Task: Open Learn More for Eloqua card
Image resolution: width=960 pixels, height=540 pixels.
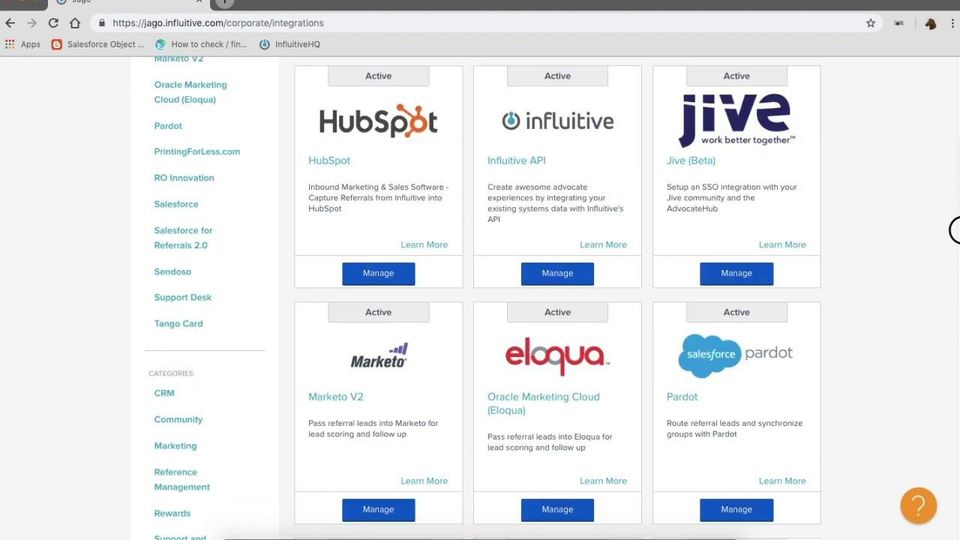Action: point(603,481)
